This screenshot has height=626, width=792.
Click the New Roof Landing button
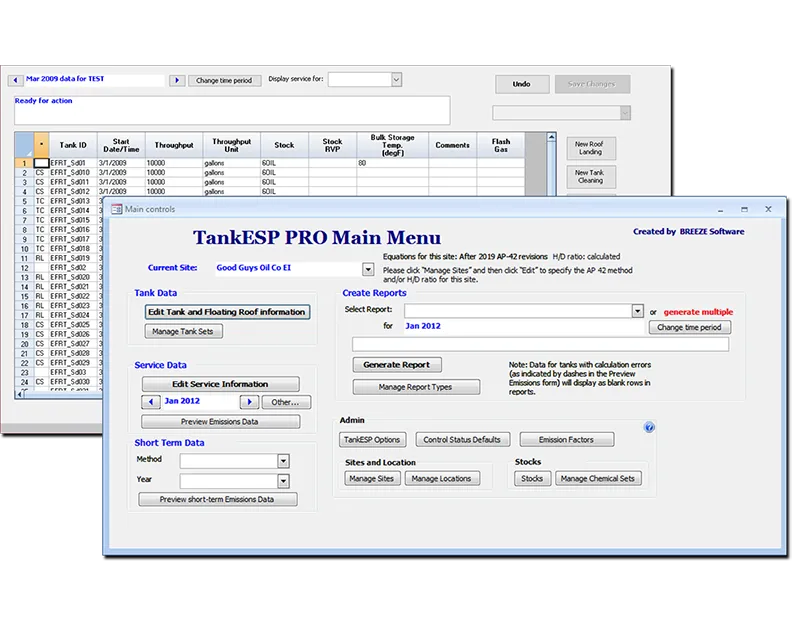coord(591,148)
